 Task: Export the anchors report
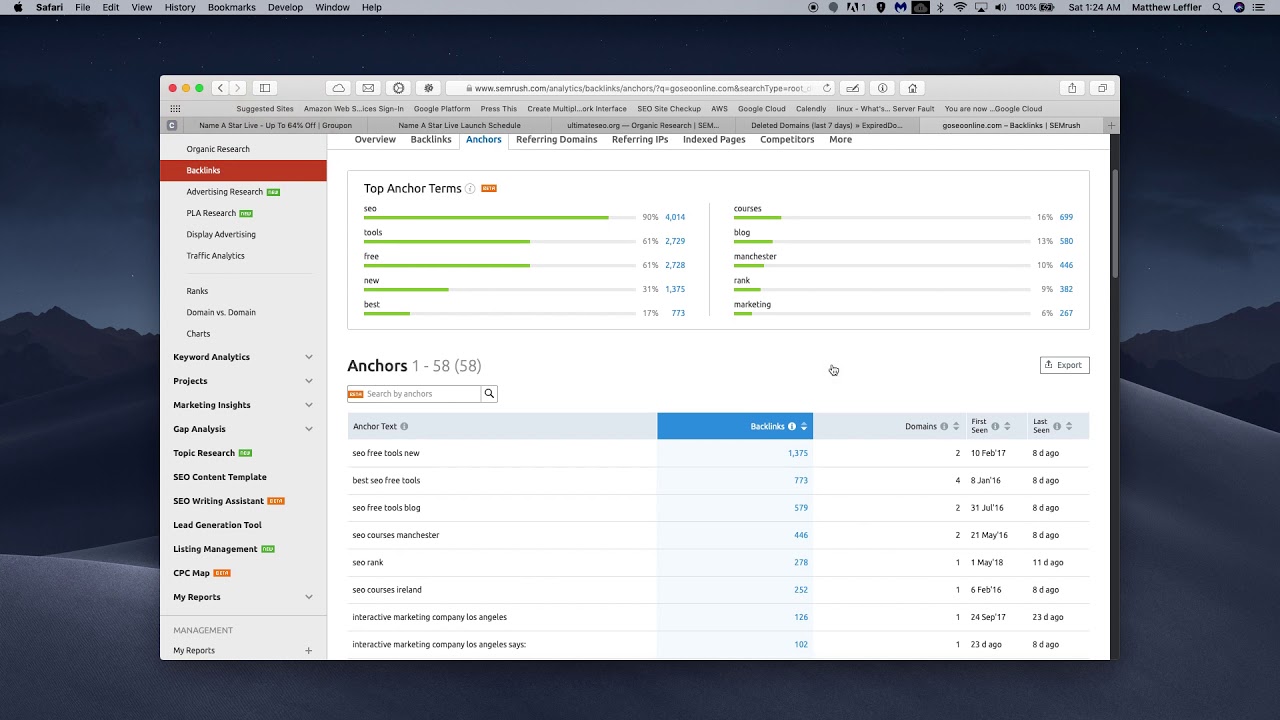point(1065,365)
